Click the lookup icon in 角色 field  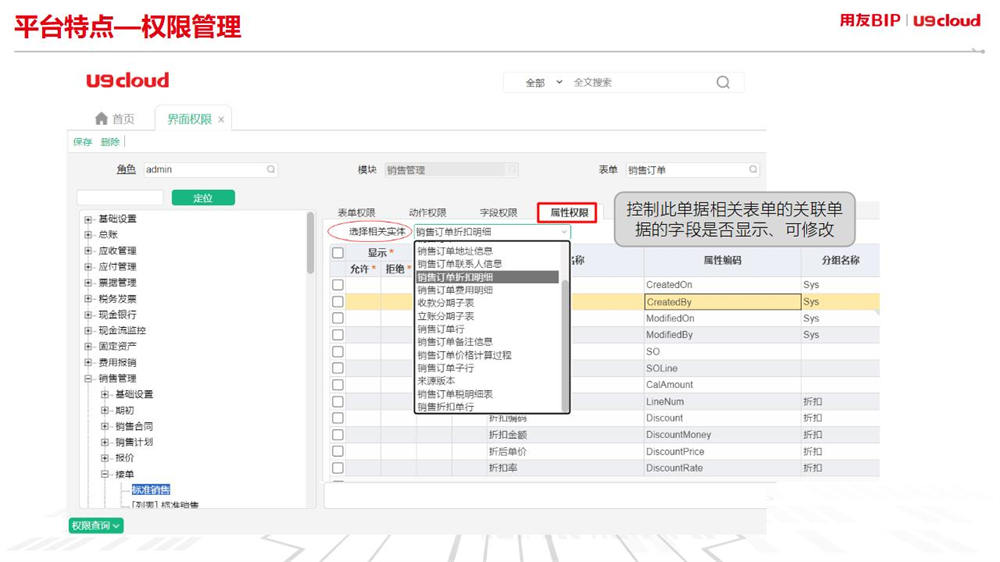271,169
